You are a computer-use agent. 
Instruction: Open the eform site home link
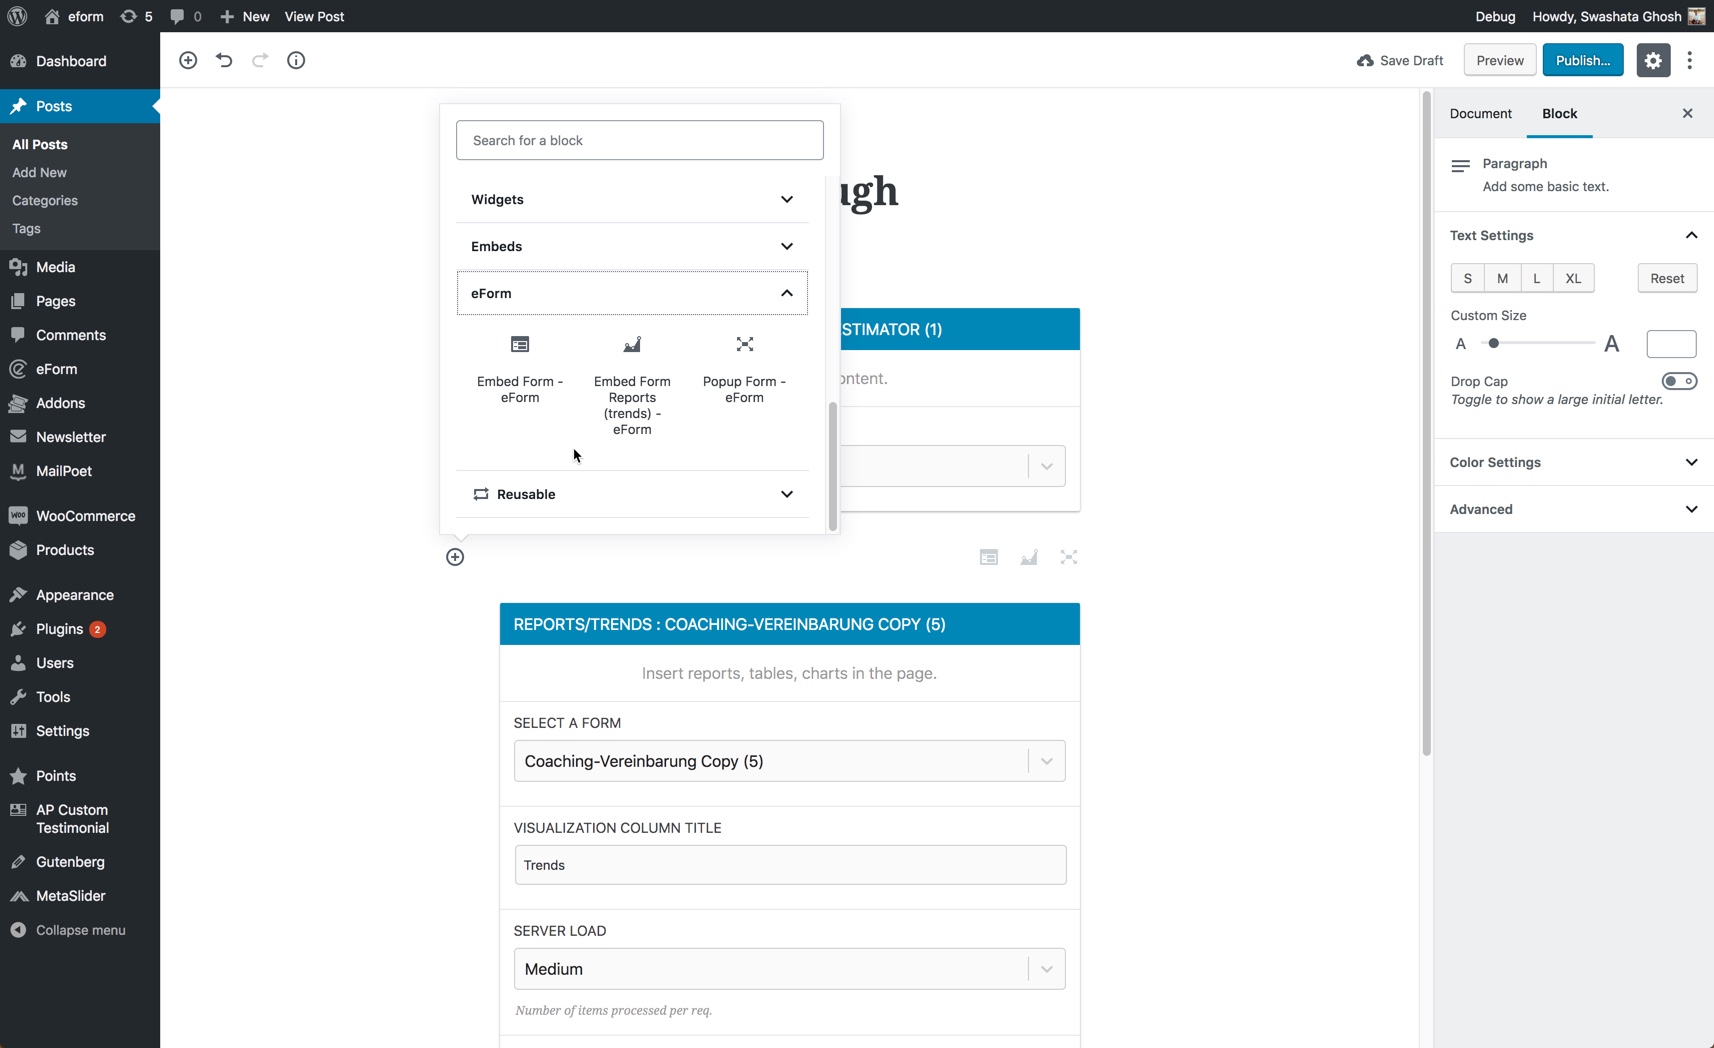74,16
